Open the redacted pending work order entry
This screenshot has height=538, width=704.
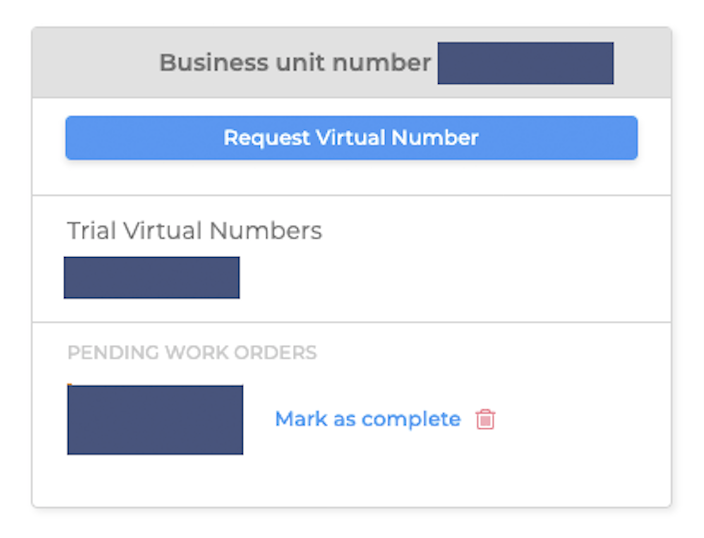tap(155, 419)
